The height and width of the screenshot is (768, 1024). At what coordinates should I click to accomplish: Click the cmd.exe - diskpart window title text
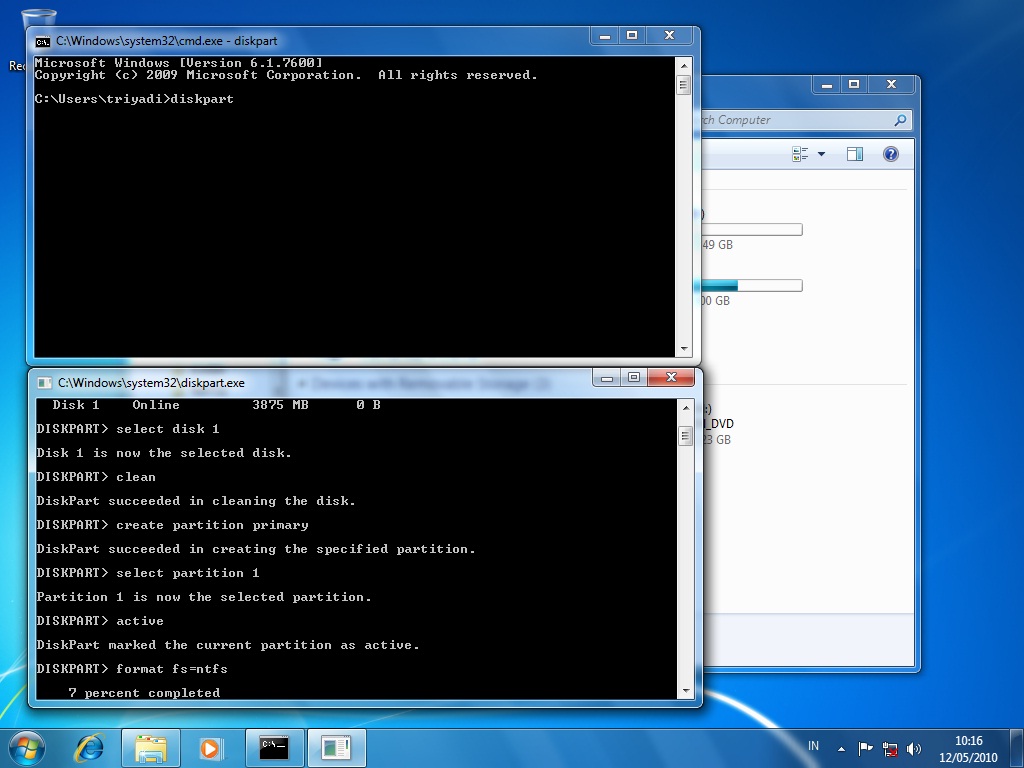point(167,41)
